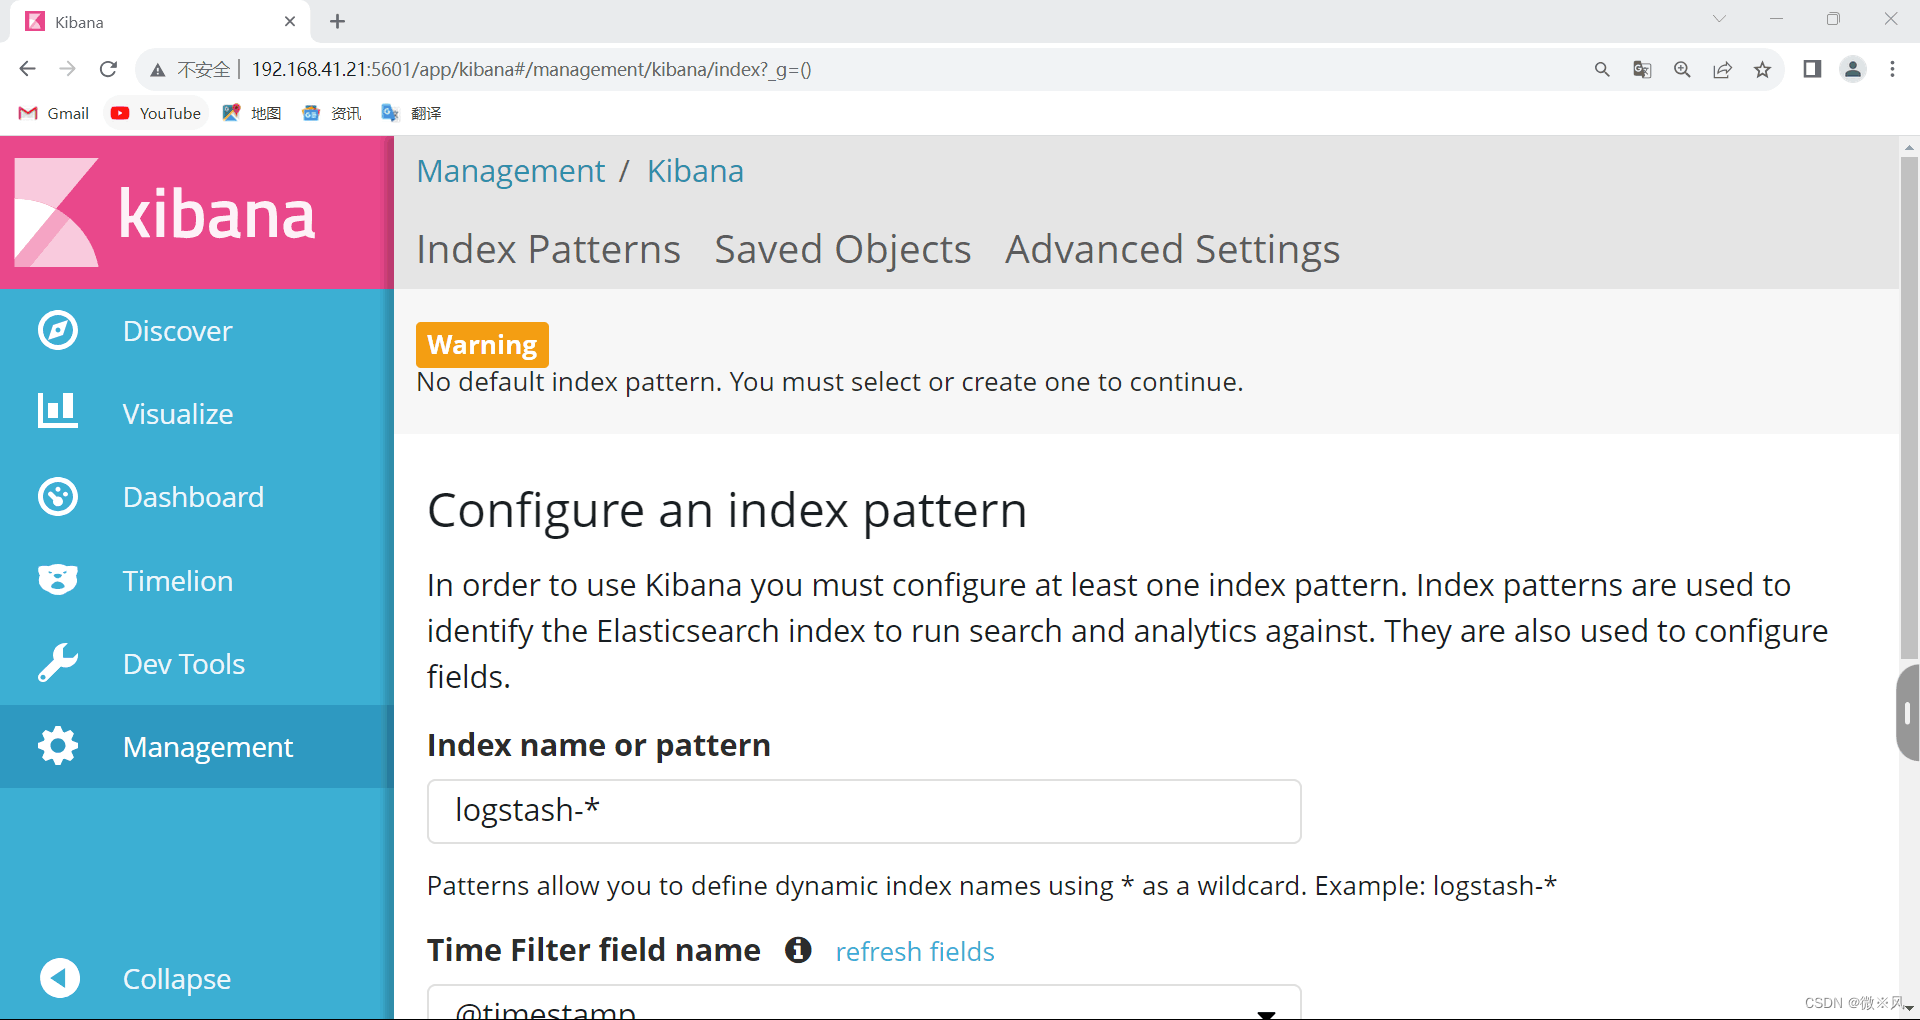The width and height of the screenshot is (1920, 1020).
Task: Click the page vertical scrollbar thumb
Action: pyautogui.click(x=1909, y=400)
